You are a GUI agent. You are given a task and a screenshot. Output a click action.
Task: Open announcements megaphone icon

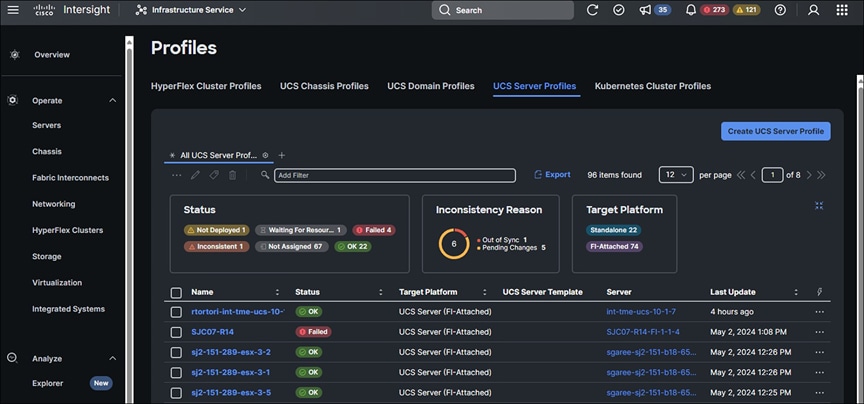645,10
